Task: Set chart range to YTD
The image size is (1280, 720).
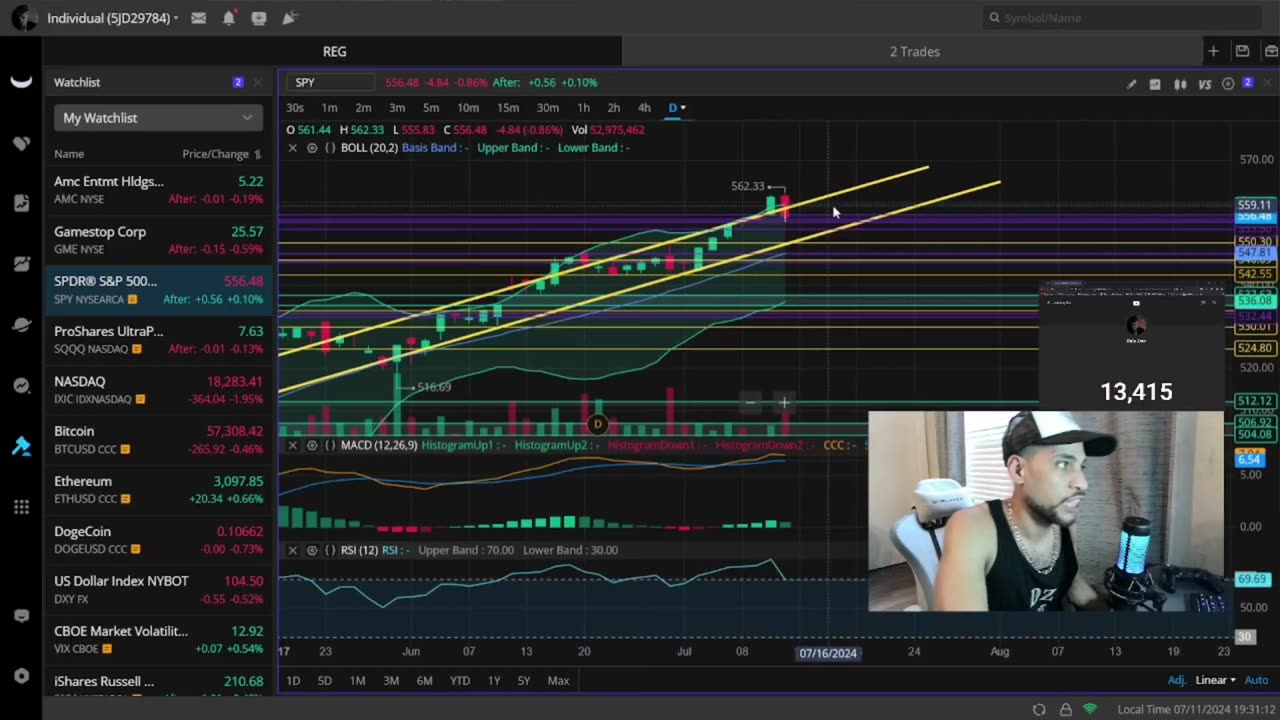Action: 459,681
